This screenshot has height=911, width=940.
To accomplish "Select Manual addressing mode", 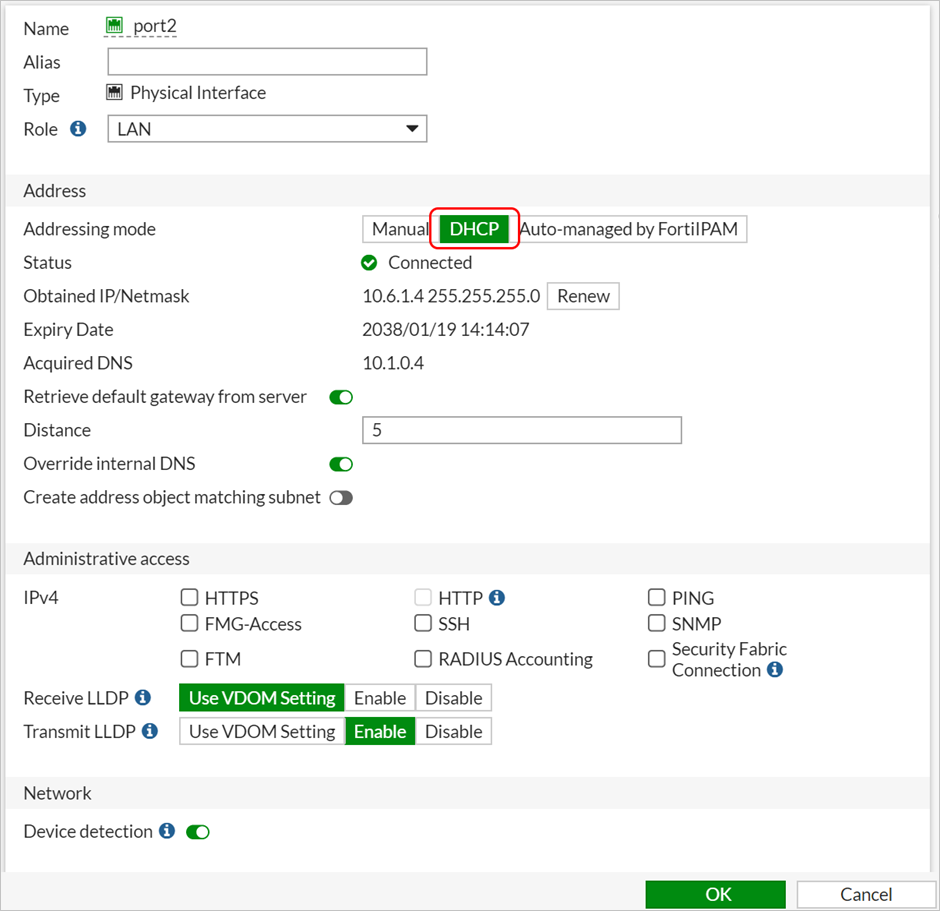I will (x=400, y=229).
